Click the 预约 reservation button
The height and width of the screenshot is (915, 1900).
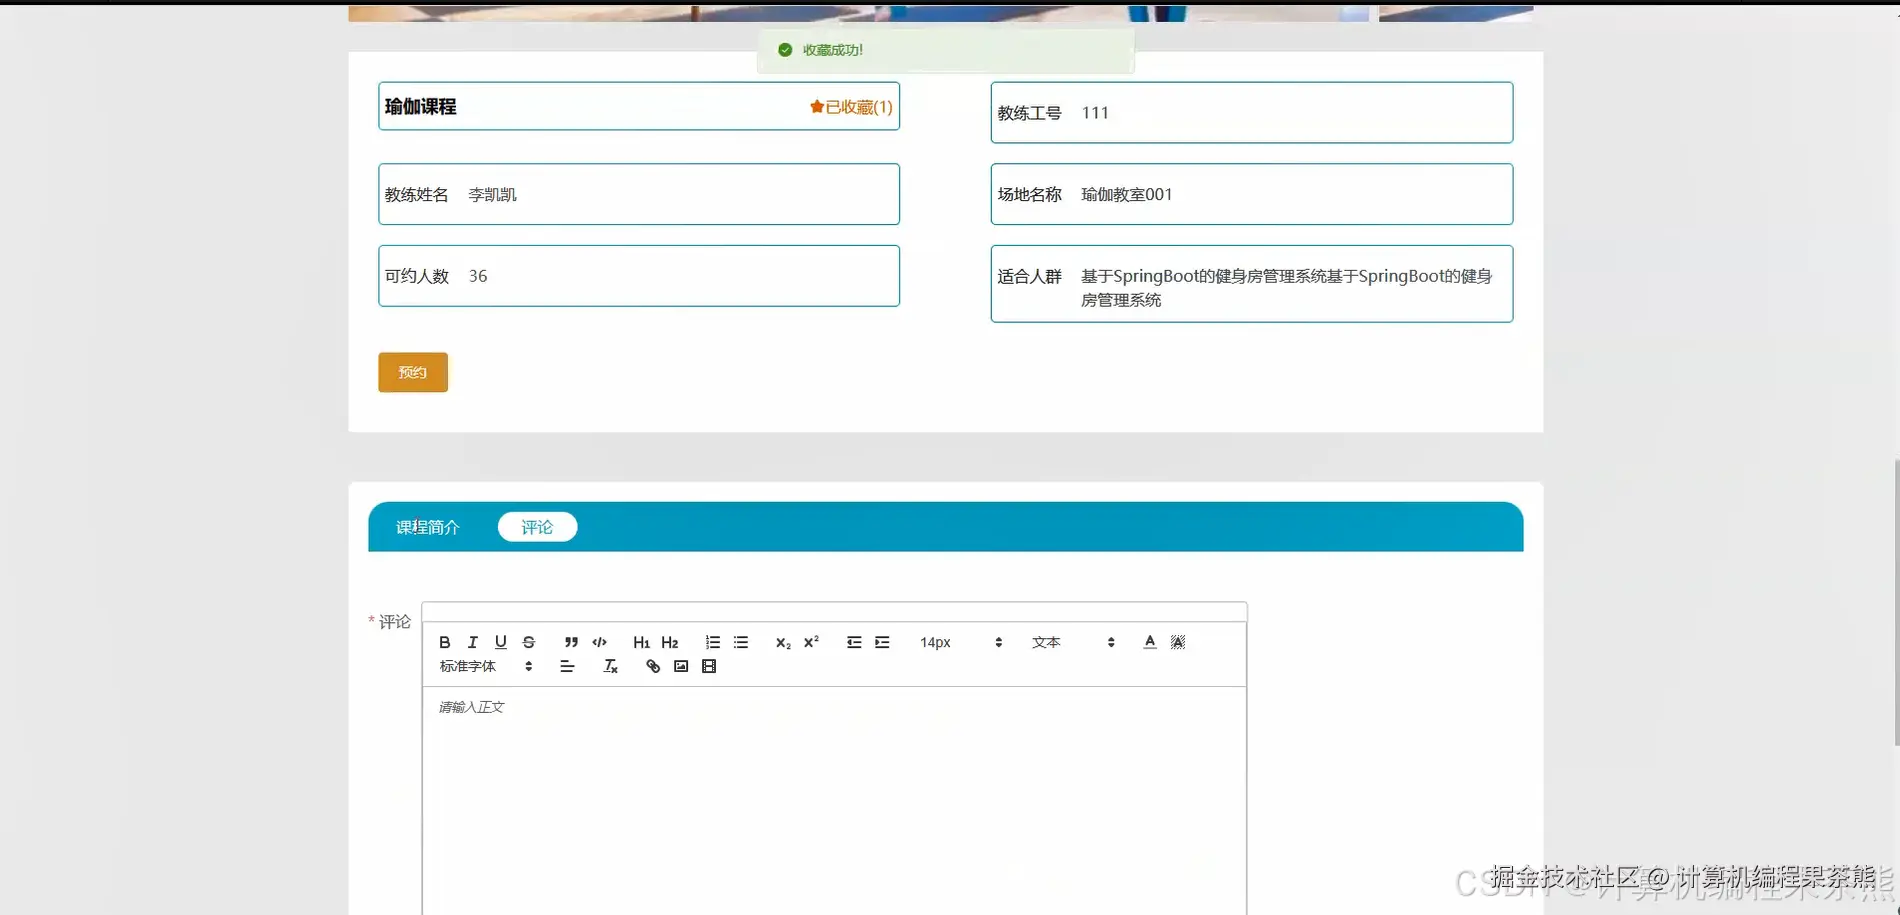coord(412,371)
